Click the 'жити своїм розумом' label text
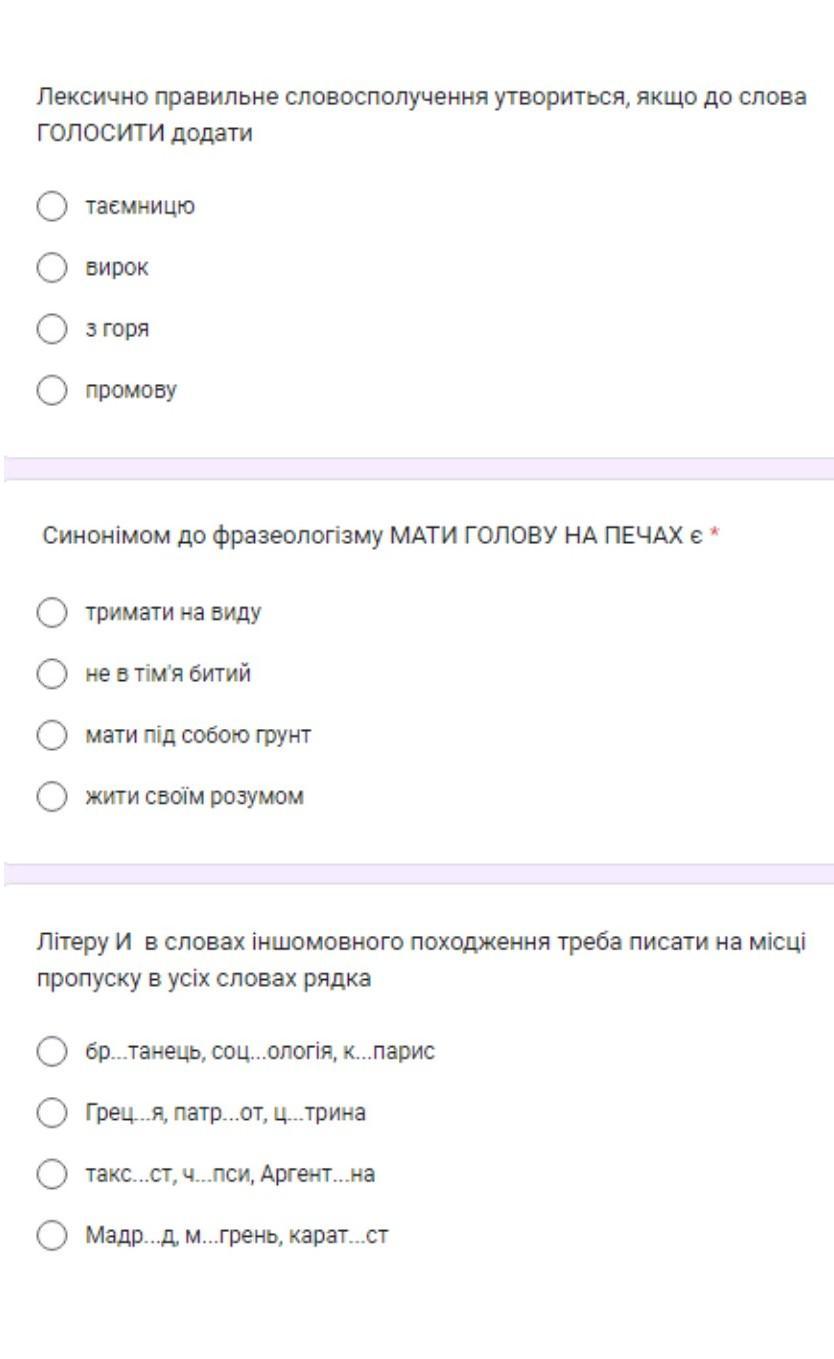This screenshot has height=1359, width=834. (x=194, y=797)
